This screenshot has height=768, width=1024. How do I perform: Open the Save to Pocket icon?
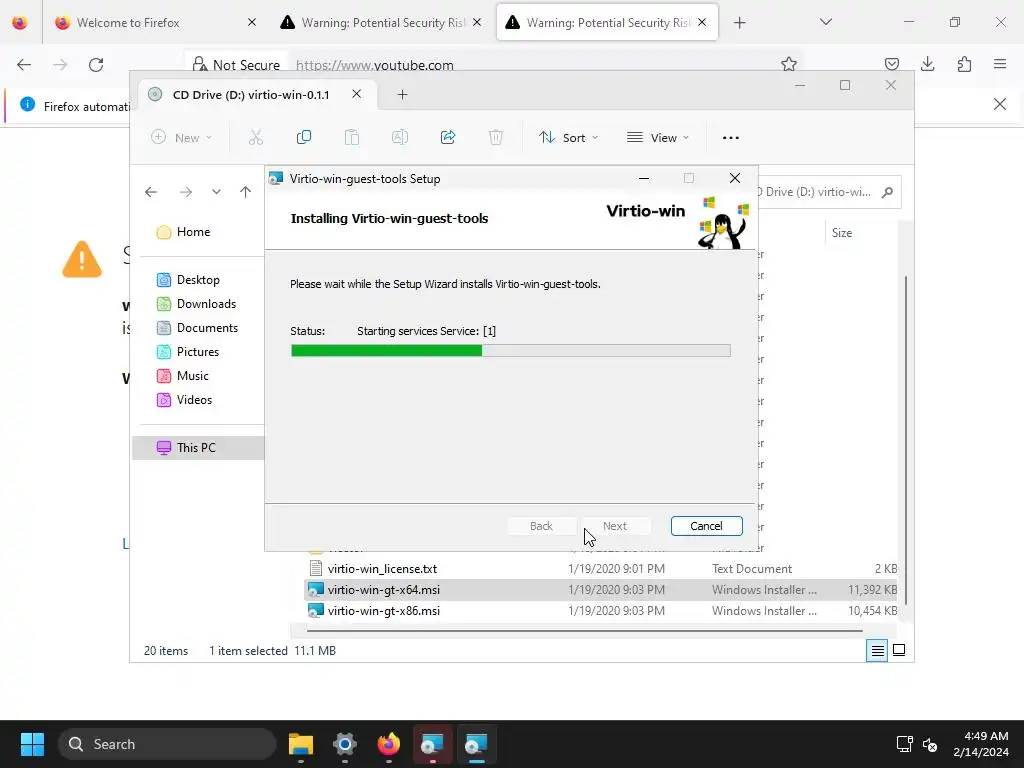coord(891,64)
